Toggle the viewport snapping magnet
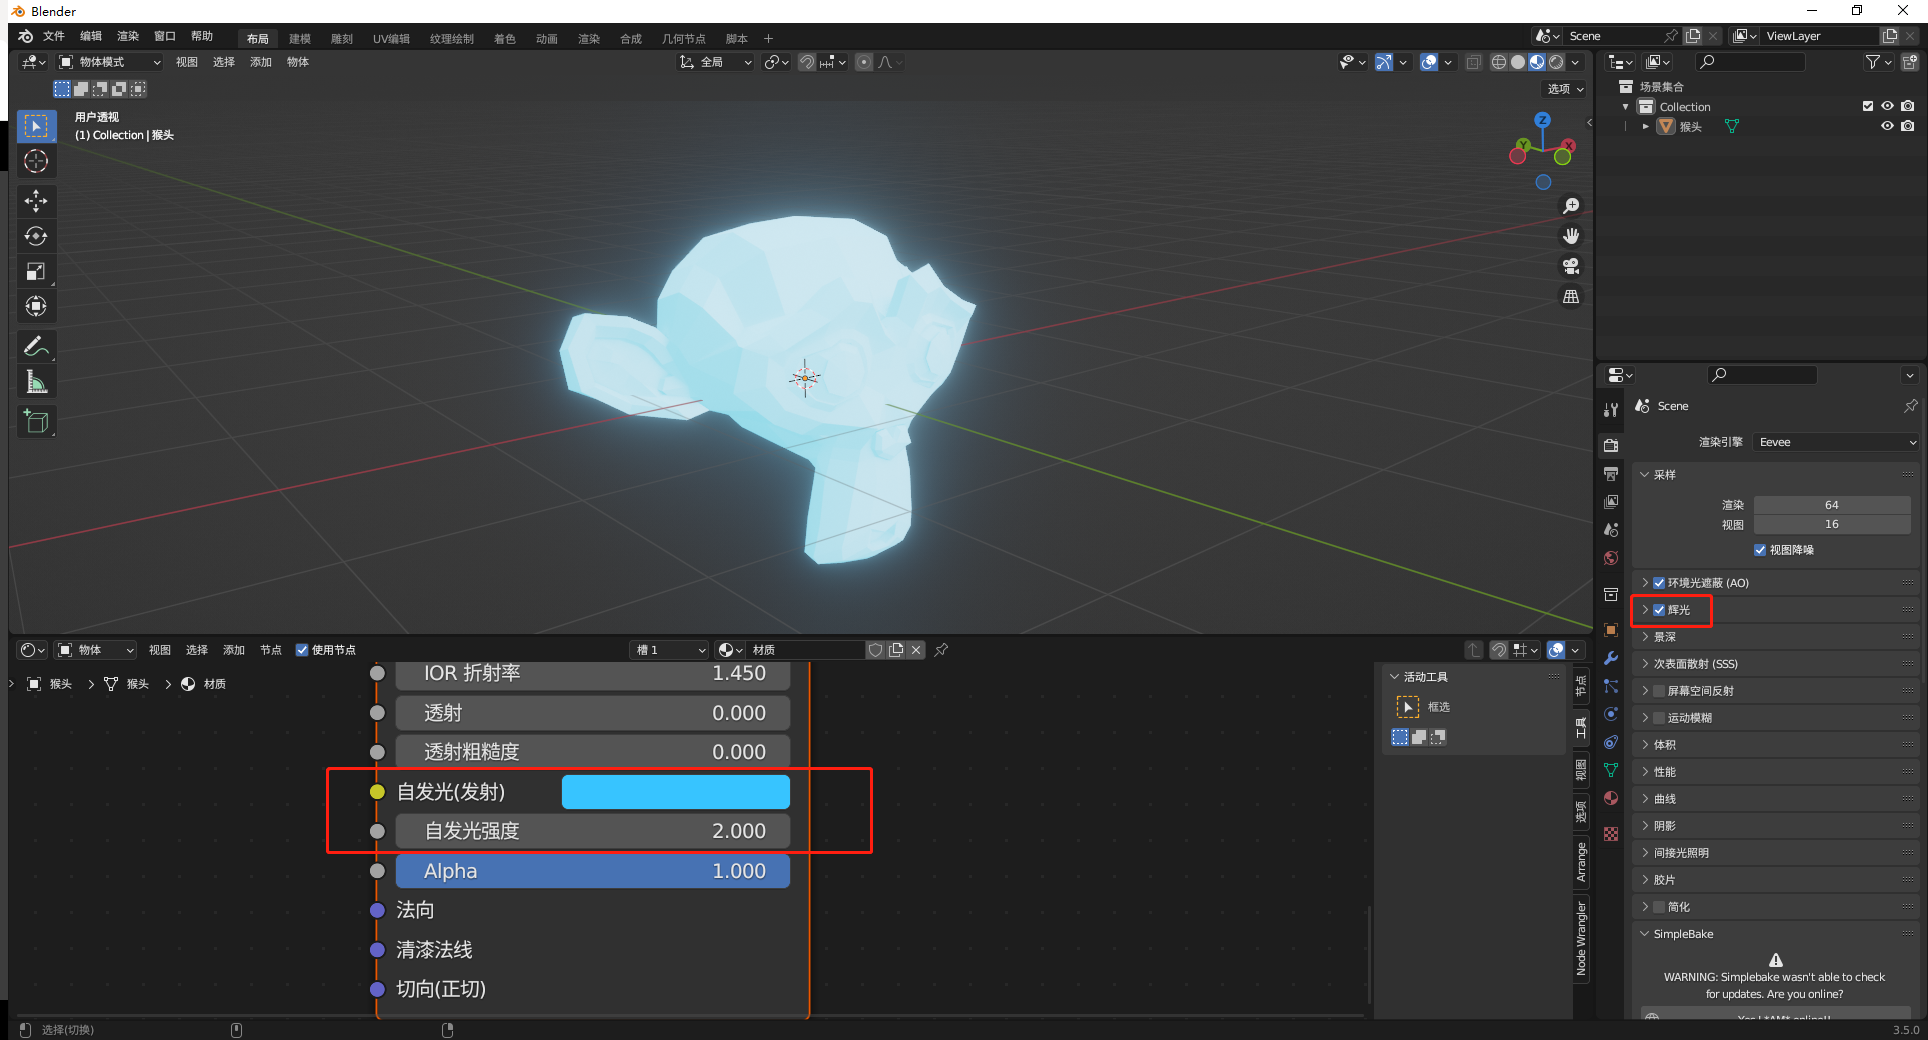 807,62
